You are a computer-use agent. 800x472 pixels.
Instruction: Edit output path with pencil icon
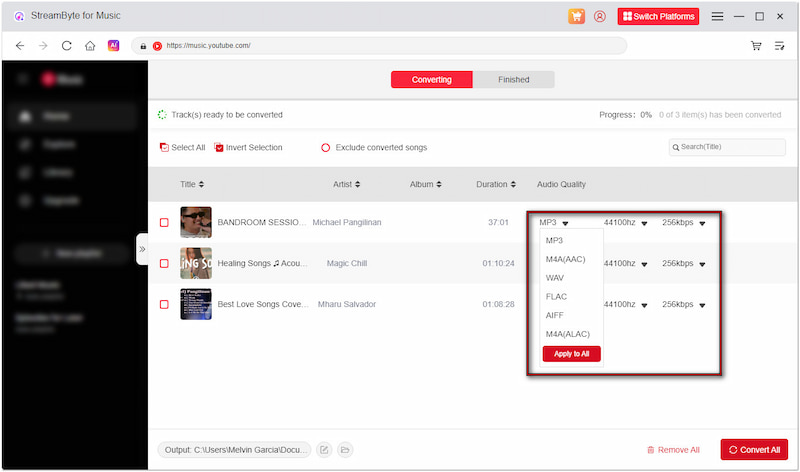(x=324, y=450)
